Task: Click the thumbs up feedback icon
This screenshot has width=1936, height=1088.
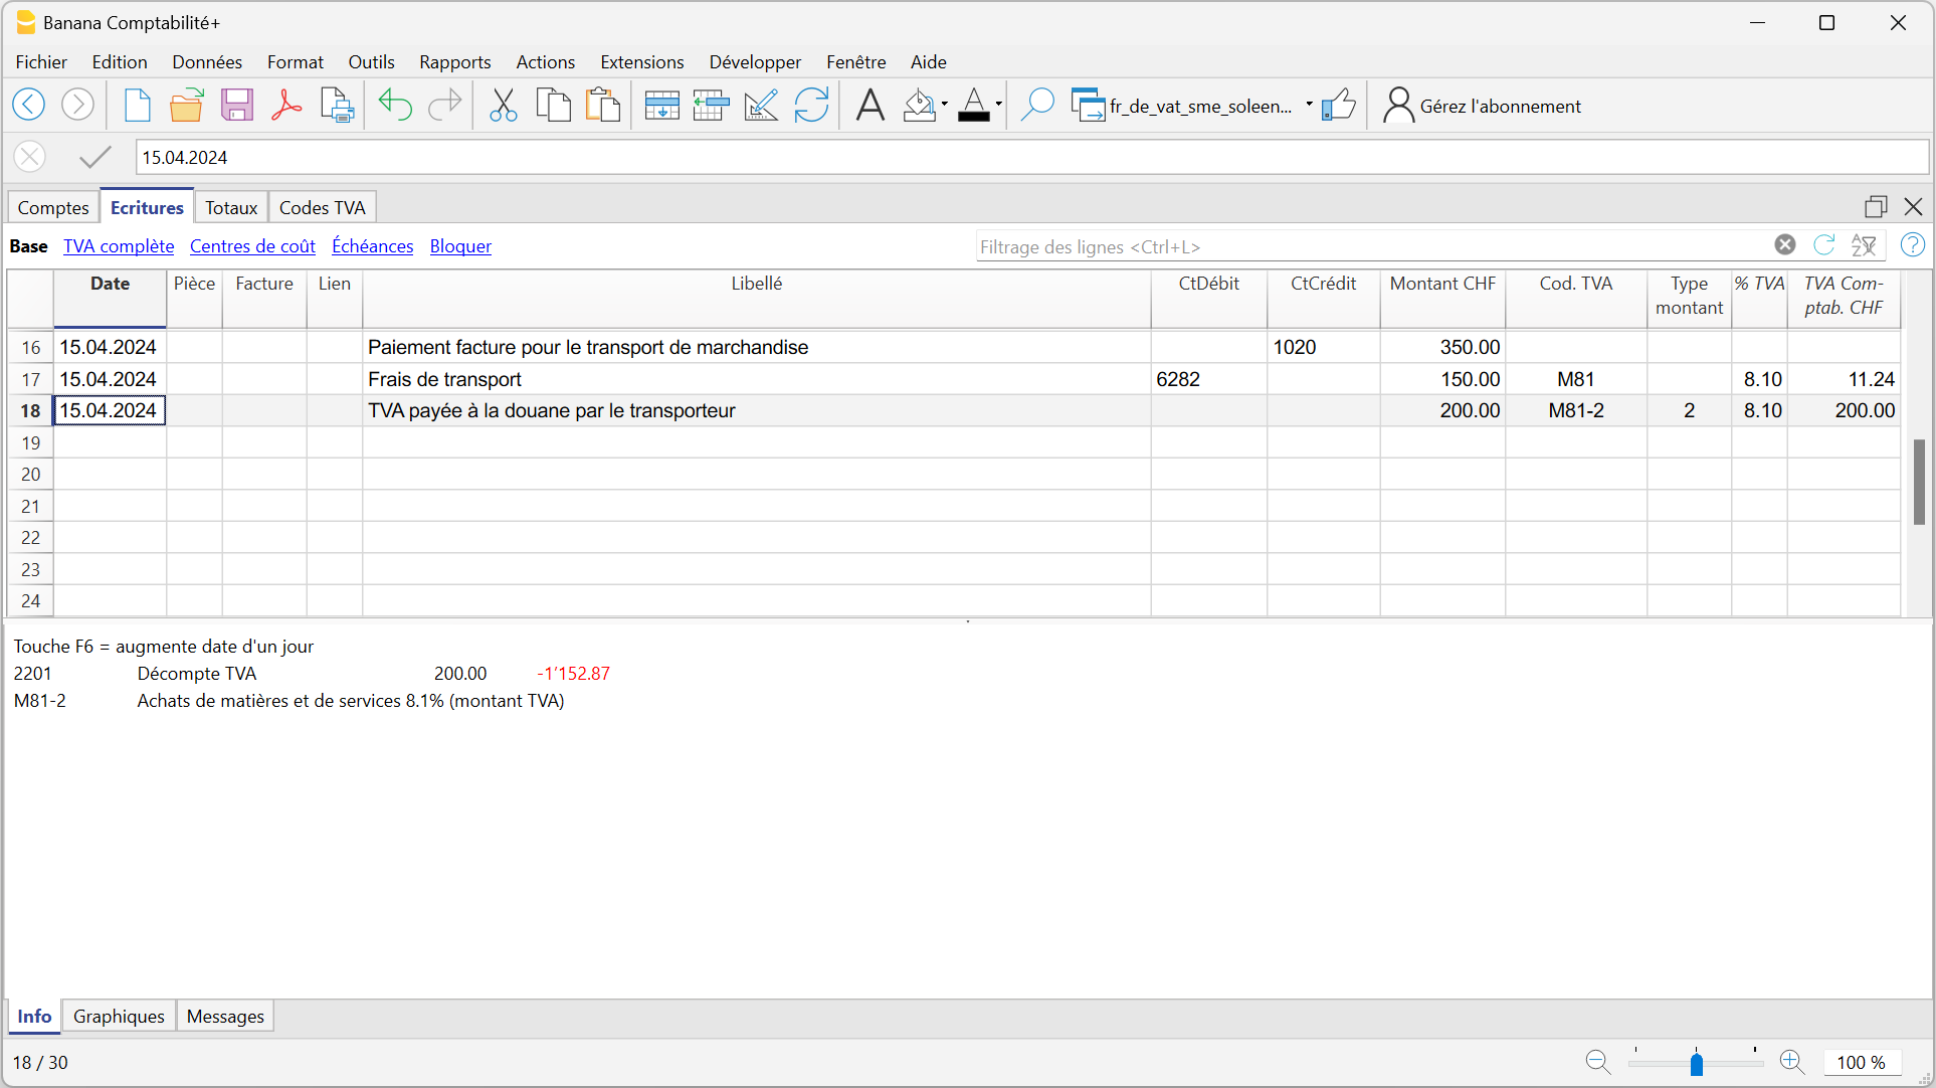Action: (1338, 105)
